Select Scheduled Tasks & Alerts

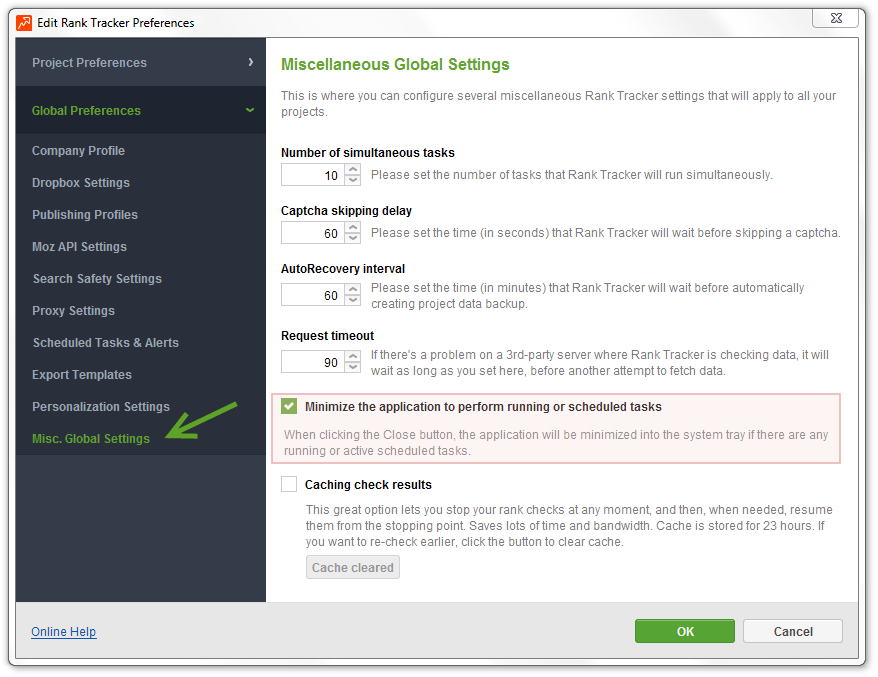(x=105, y=343)
